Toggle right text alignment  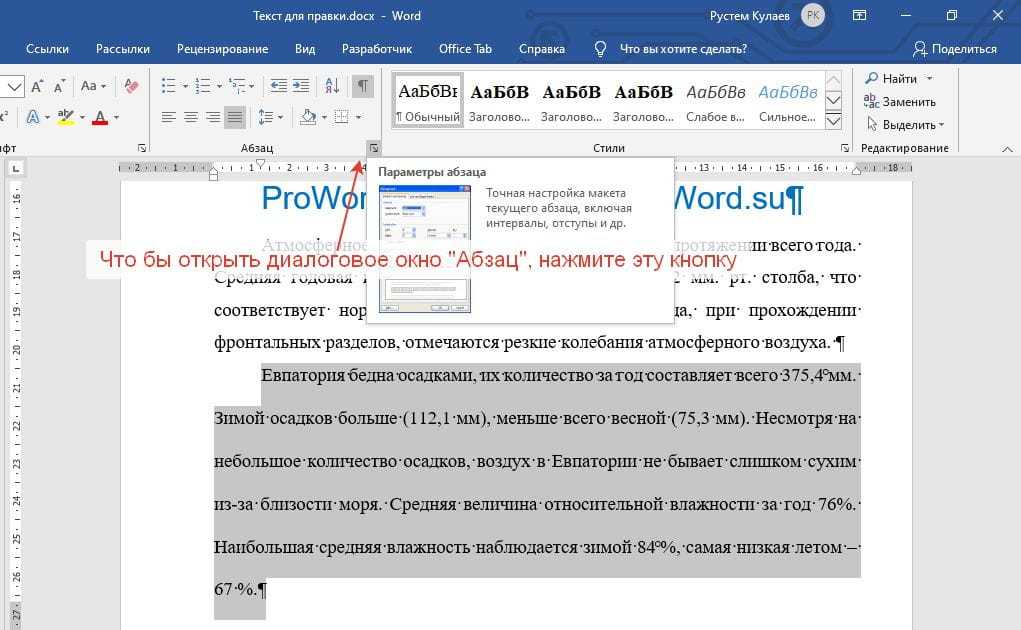pos(212,118)
